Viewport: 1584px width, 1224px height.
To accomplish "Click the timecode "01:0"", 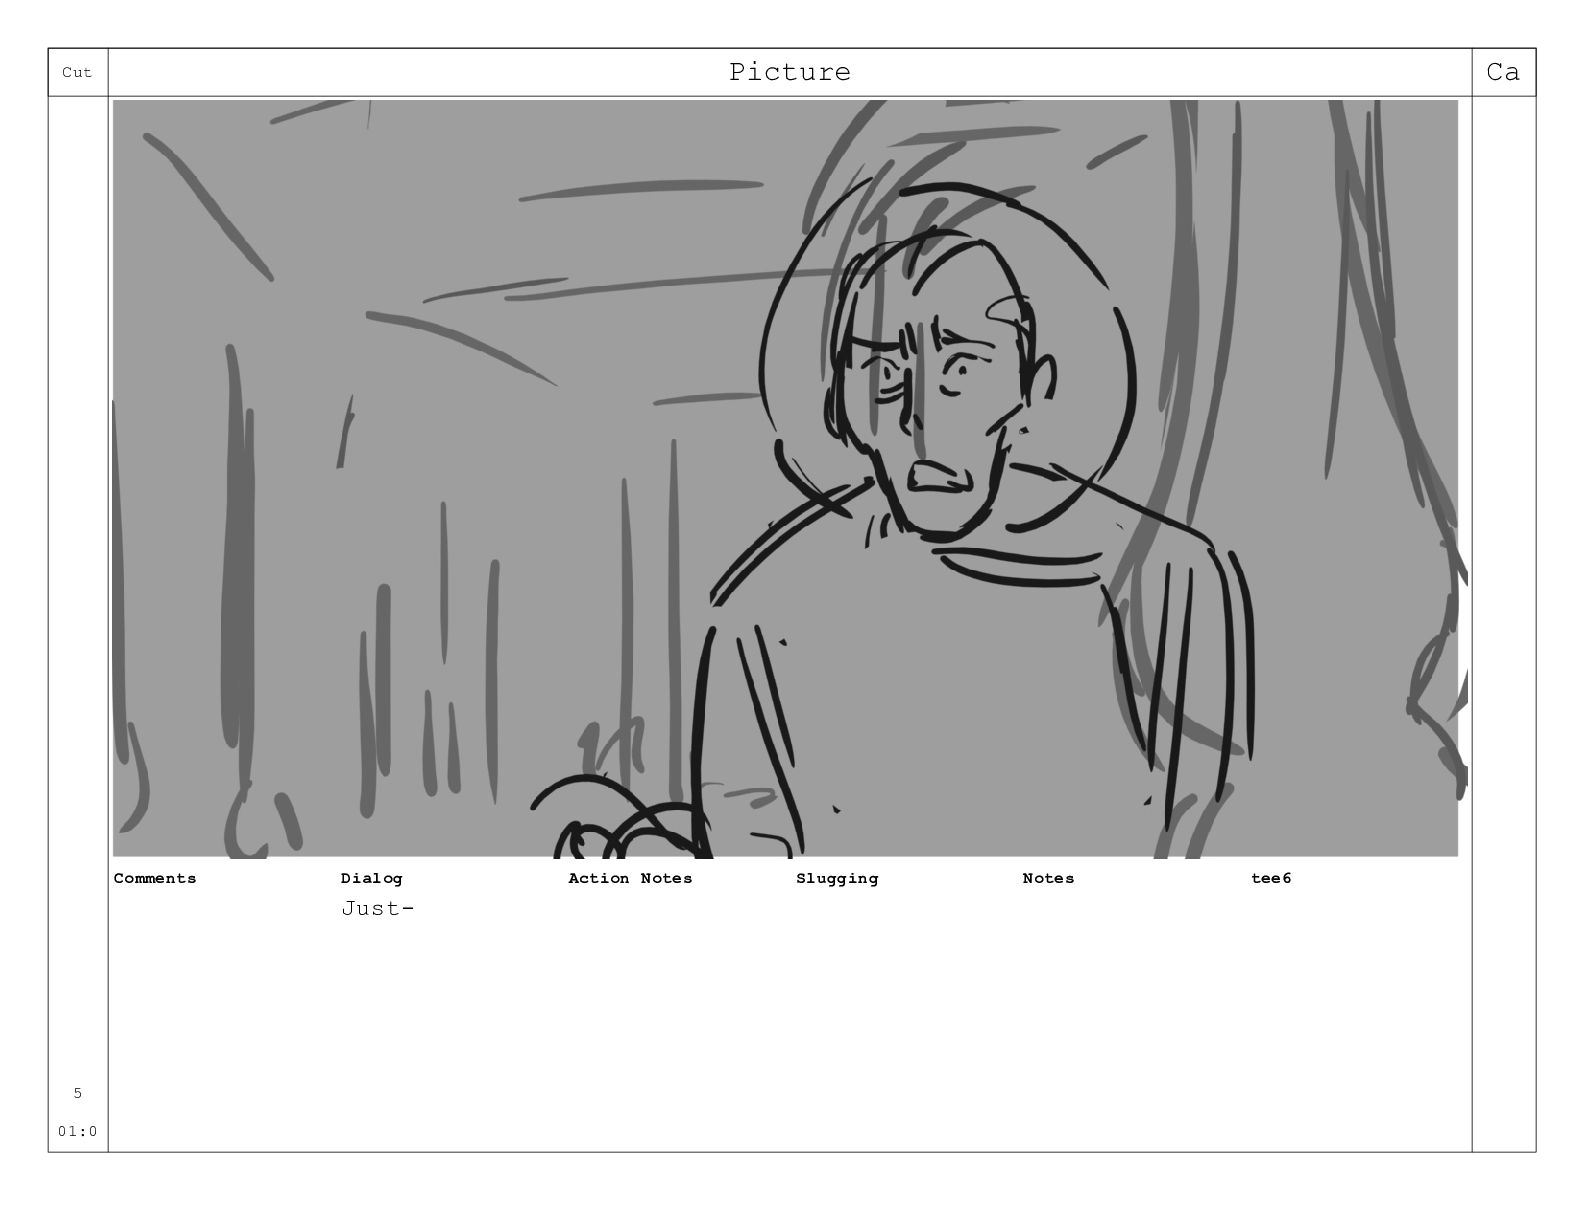I will click(x=78, y=1131).
